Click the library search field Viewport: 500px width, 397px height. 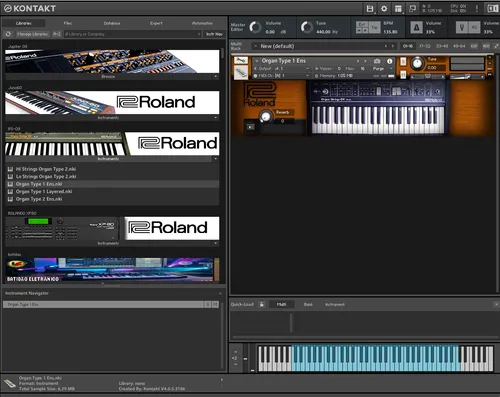point(132,34)
